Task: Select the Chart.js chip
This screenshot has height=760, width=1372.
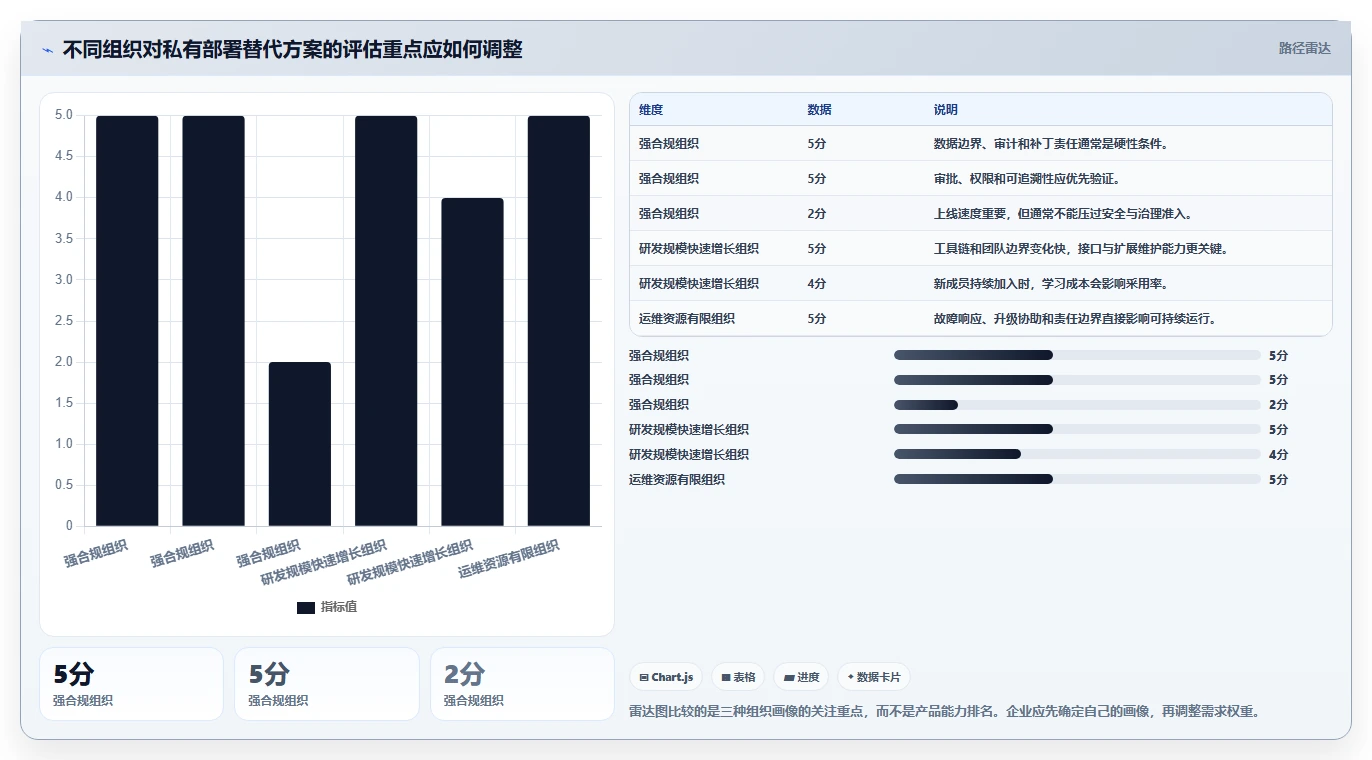Action: (666, 677)
